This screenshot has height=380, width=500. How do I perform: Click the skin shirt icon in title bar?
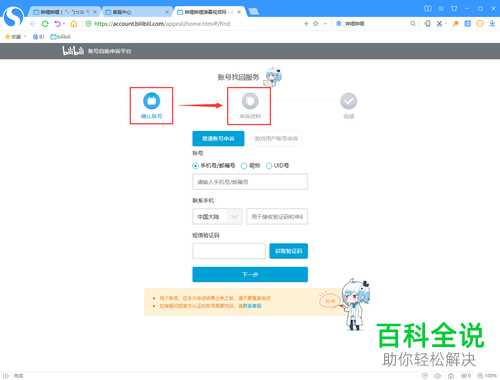tap(454, 8)
